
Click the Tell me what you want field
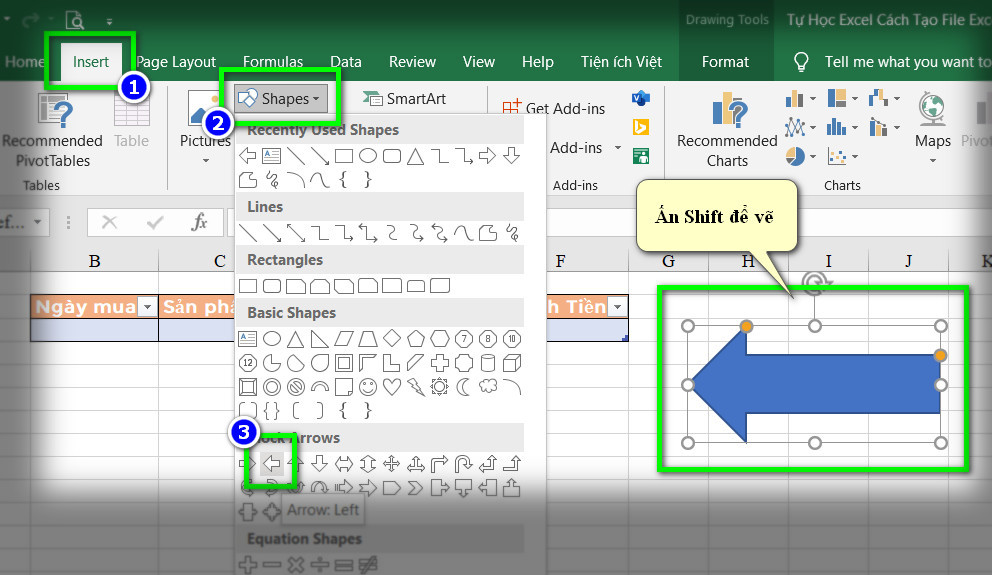point(891,62)
